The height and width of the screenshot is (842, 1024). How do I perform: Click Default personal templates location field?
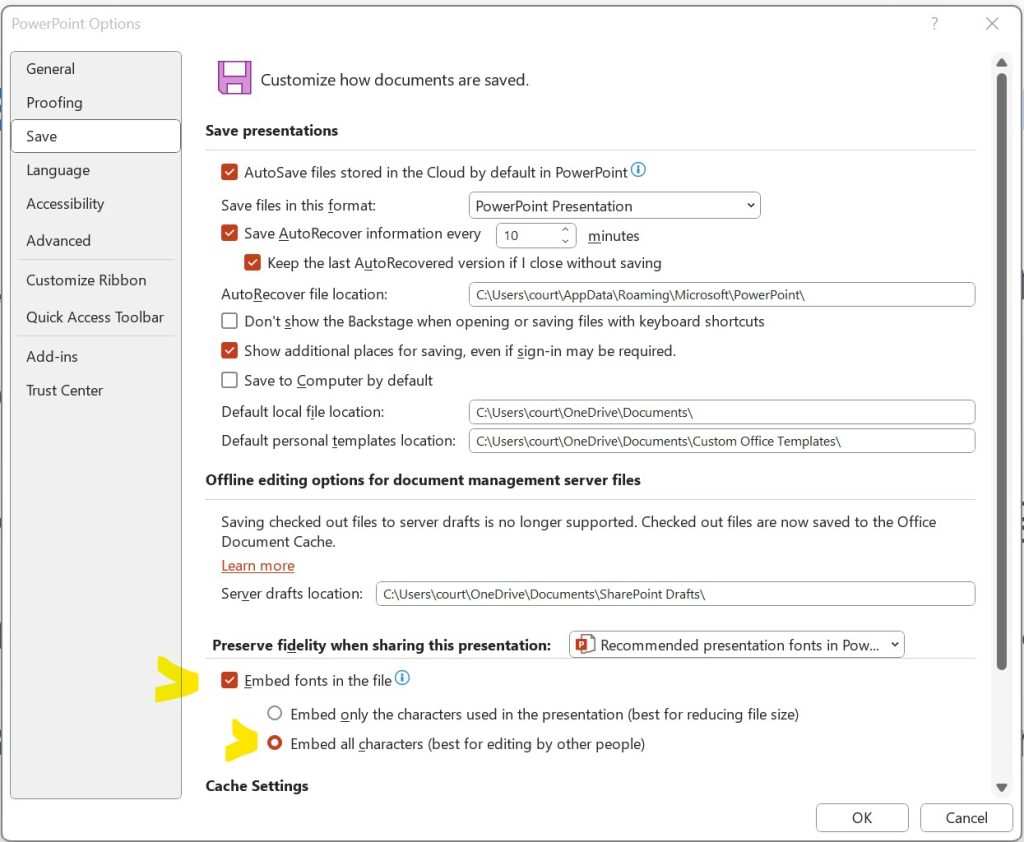(x=722, y=441)
